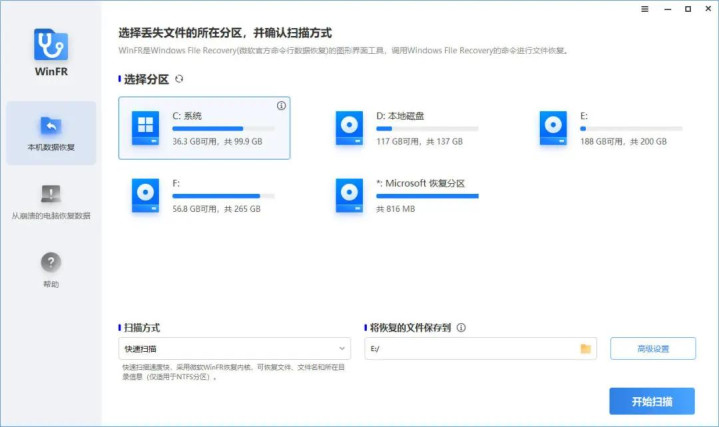Select the C: 系统 partition Windows icon
Viewport: 719px width, 427px height.
[145, 128]
